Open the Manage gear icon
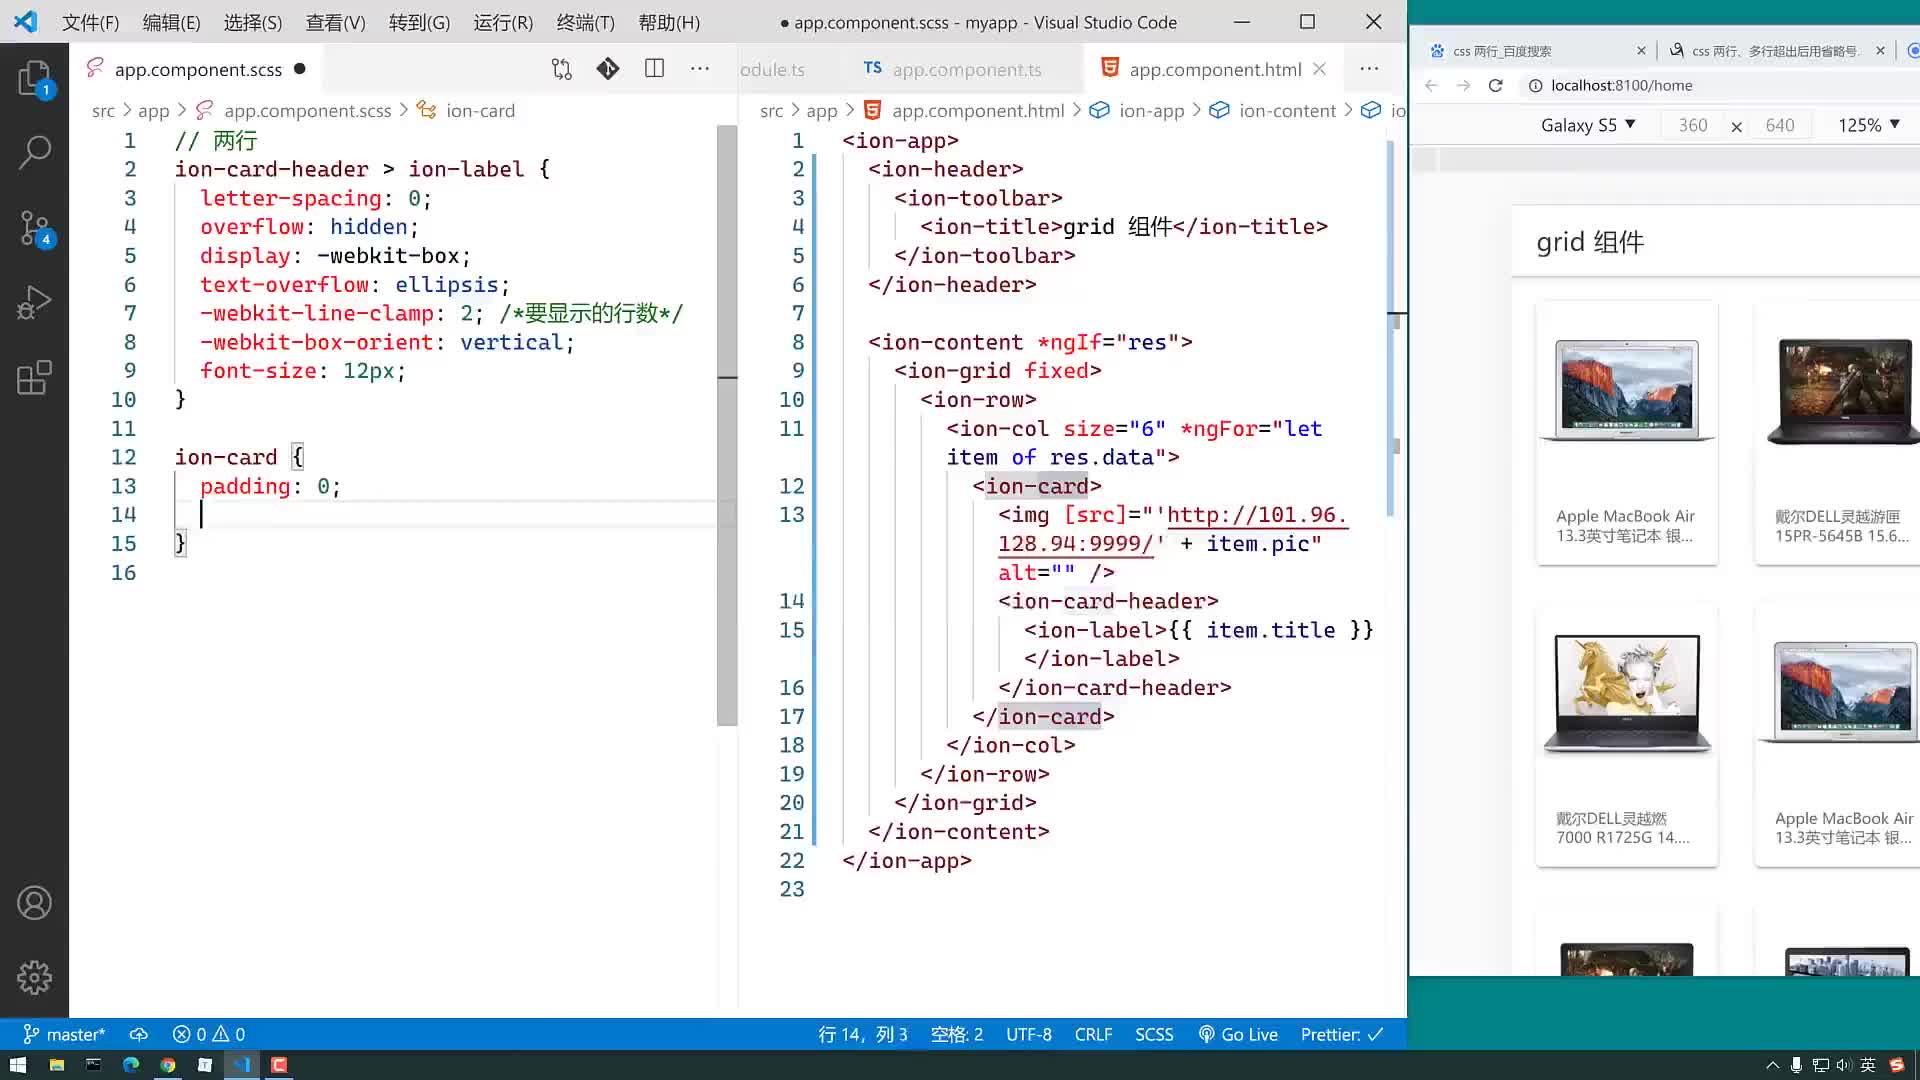The height and width of the screenshot is (1080, 1920). click(x=34, y=977)
